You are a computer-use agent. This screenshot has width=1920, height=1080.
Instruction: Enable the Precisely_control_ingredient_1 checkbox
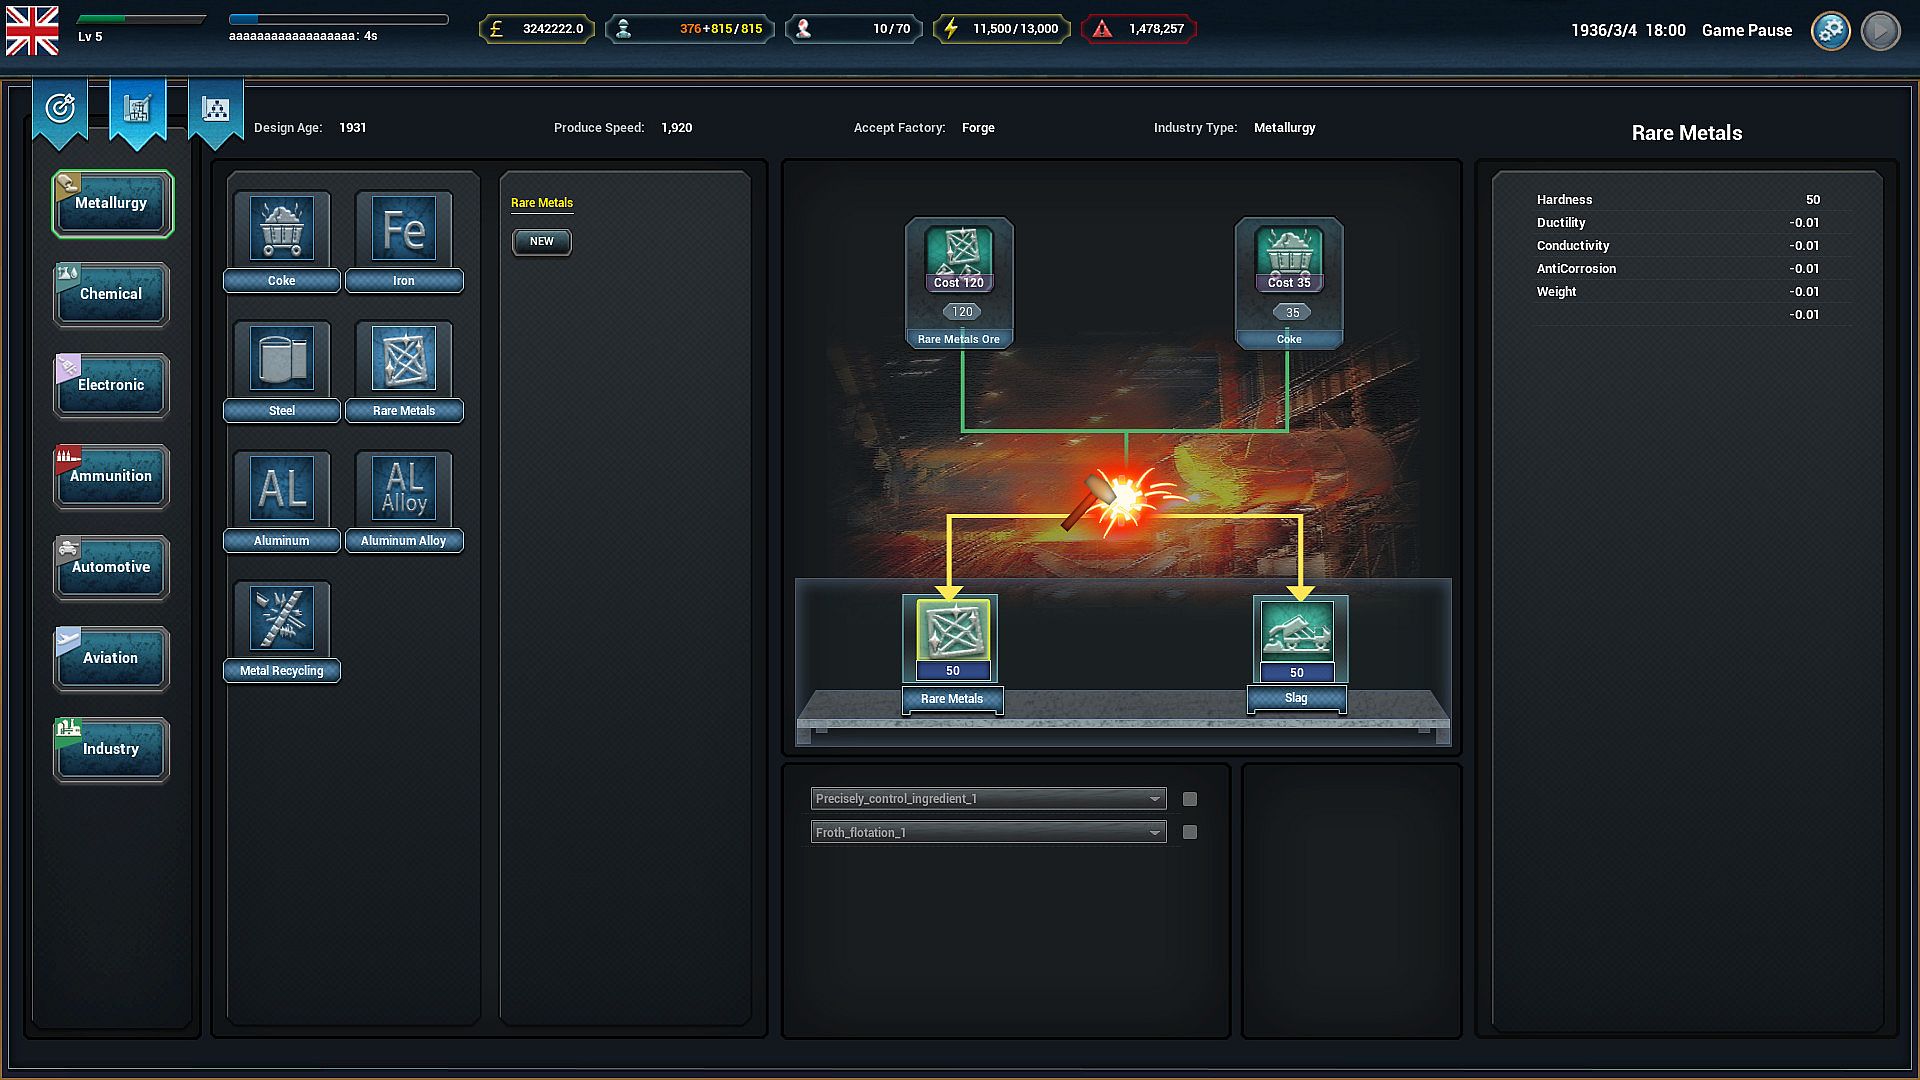tap(1190, 799)
